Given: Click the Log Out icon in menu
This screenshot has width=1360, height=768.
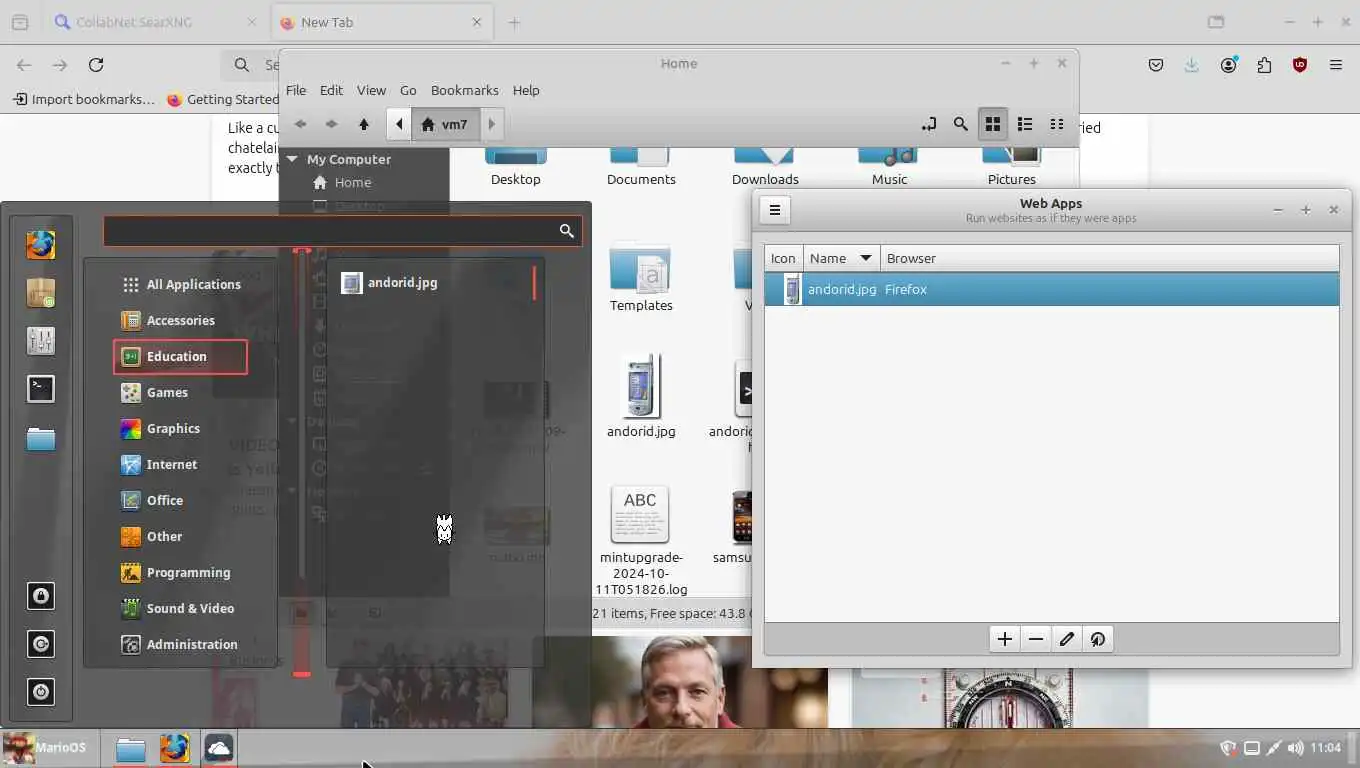Looking at the screenshot, I should tap(41, 644).
